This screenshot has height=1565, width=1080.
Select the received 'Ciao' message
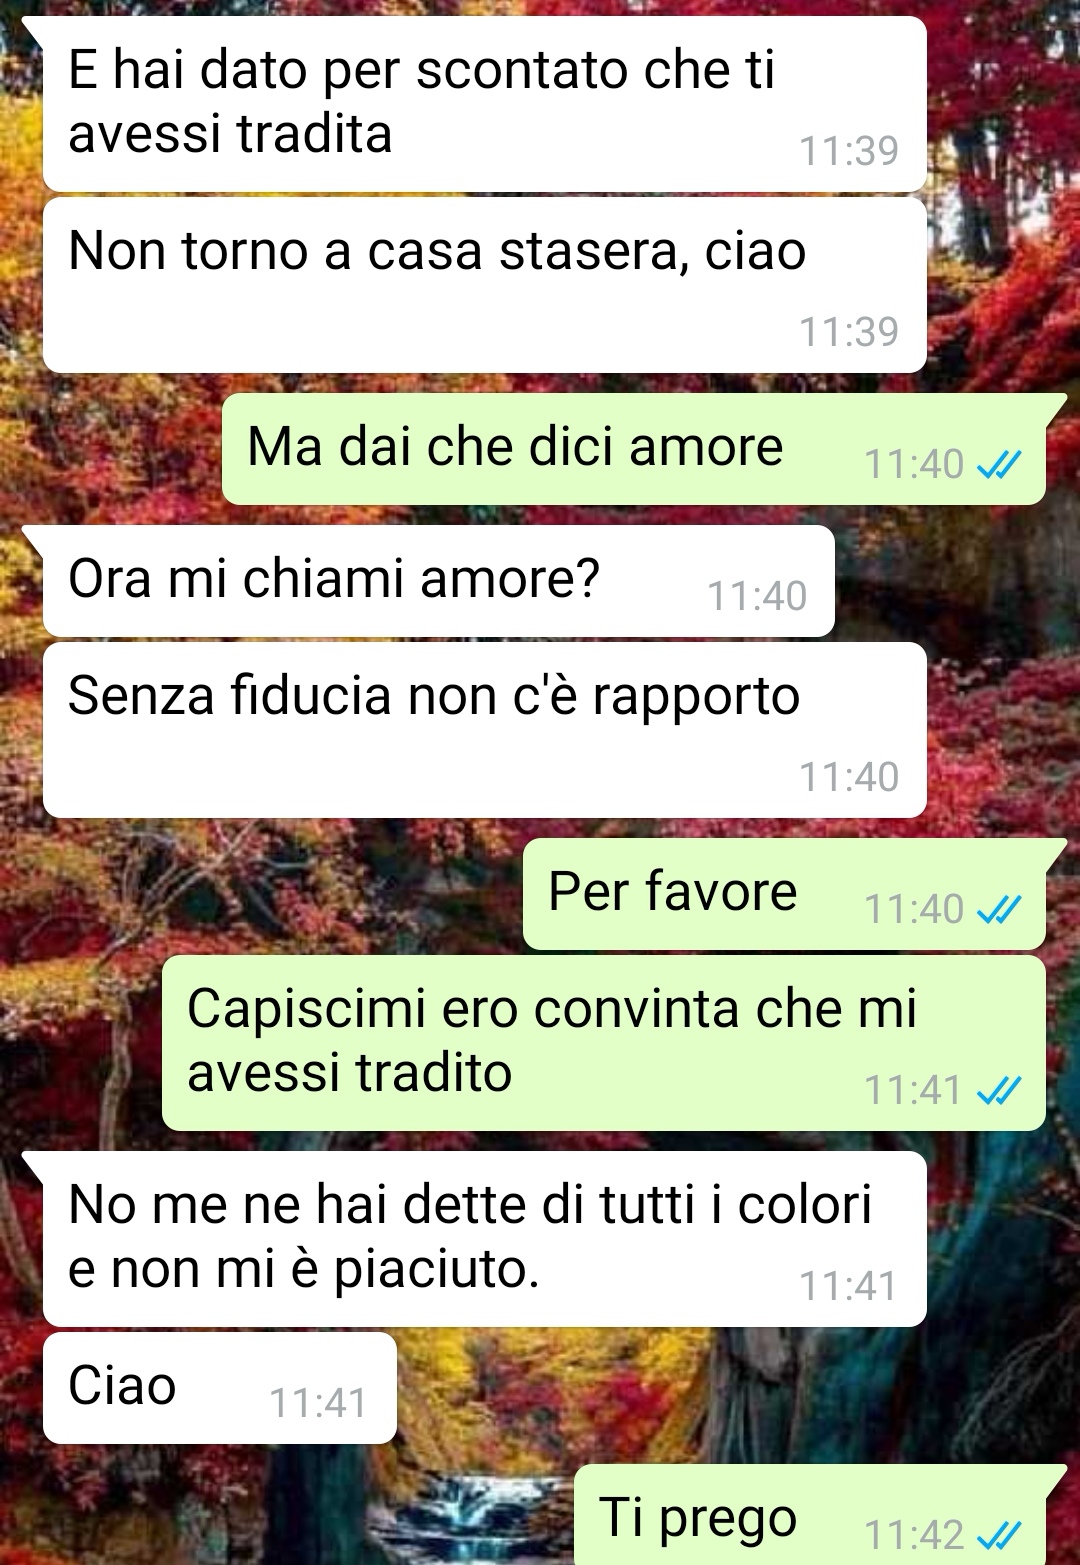coord(220,1388)
